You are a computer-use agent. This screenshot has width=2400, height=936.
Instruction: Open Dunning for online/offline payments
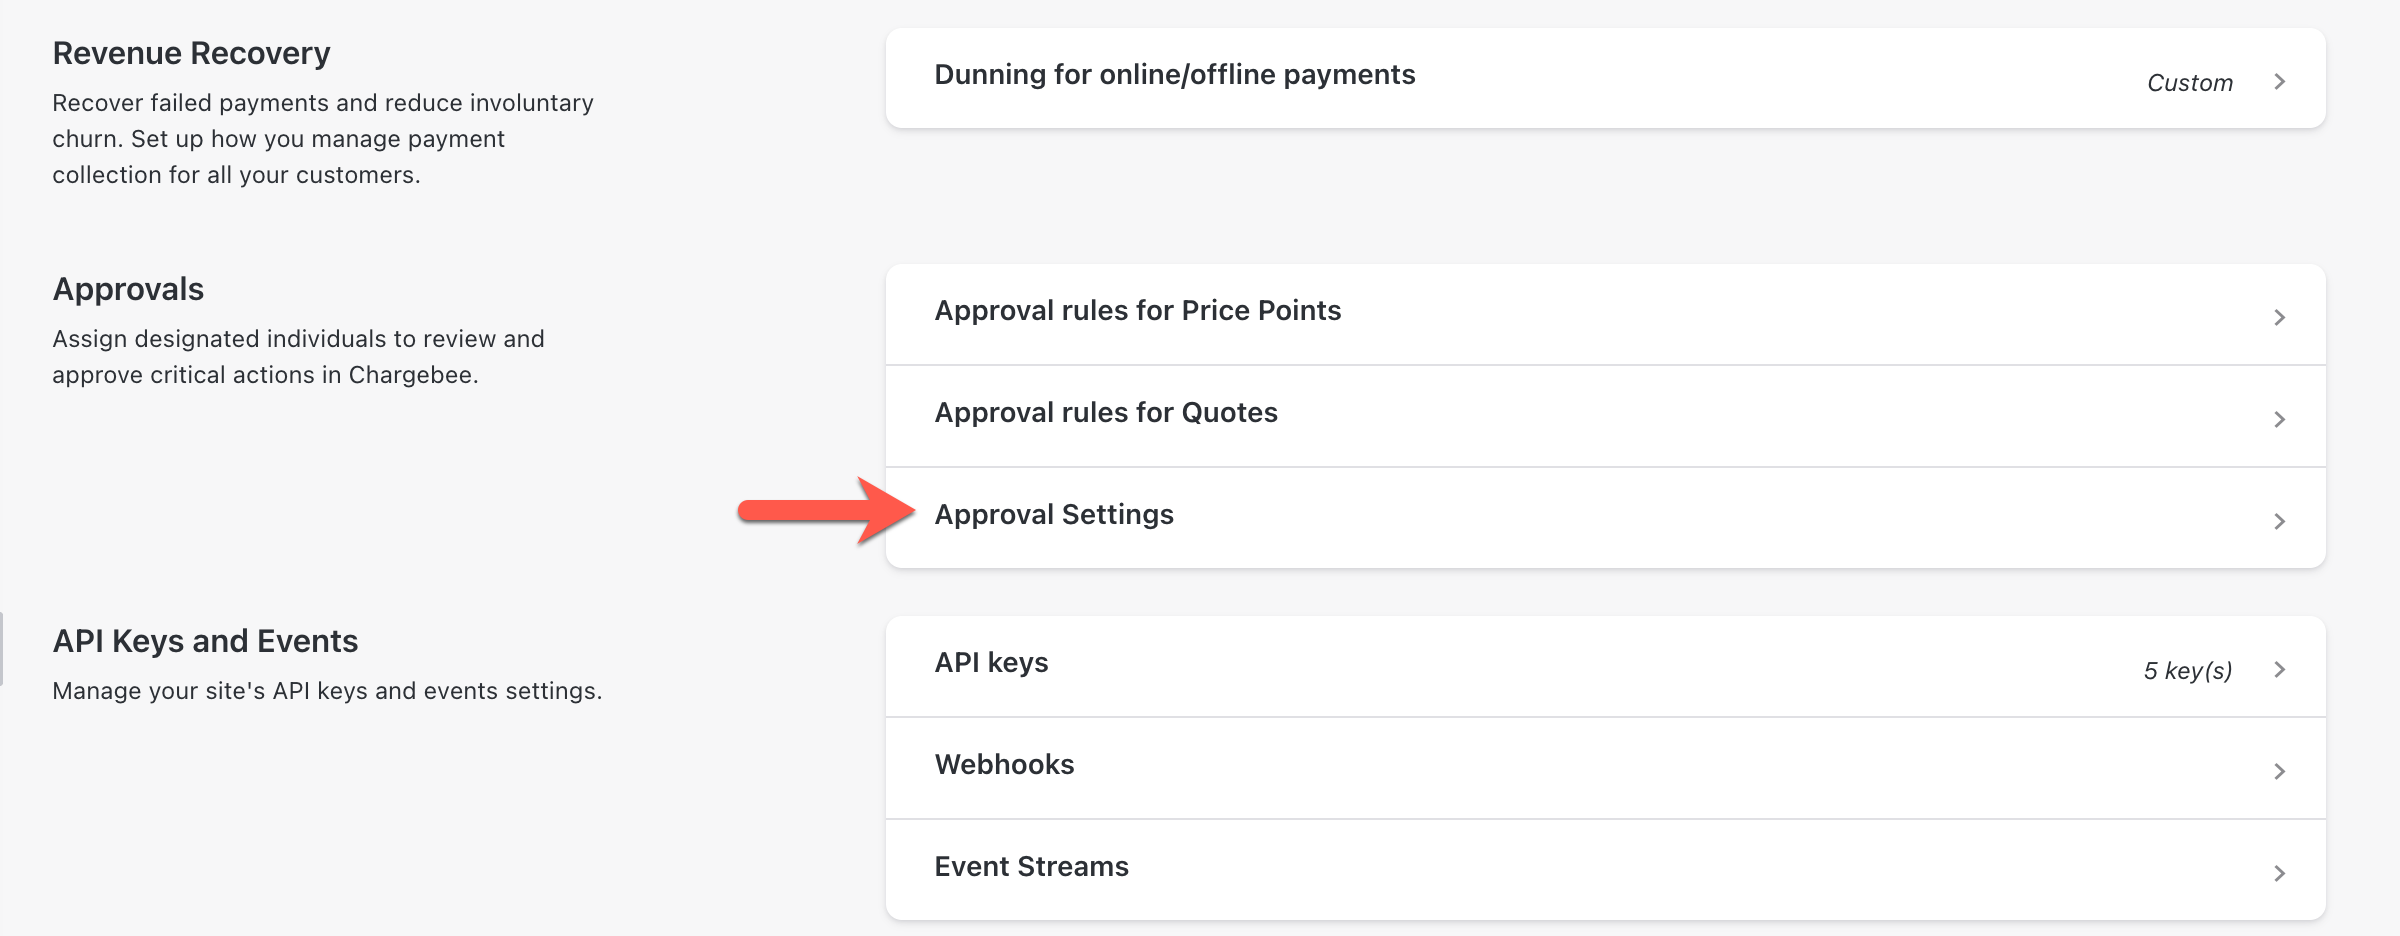[x=1174, y=75]
